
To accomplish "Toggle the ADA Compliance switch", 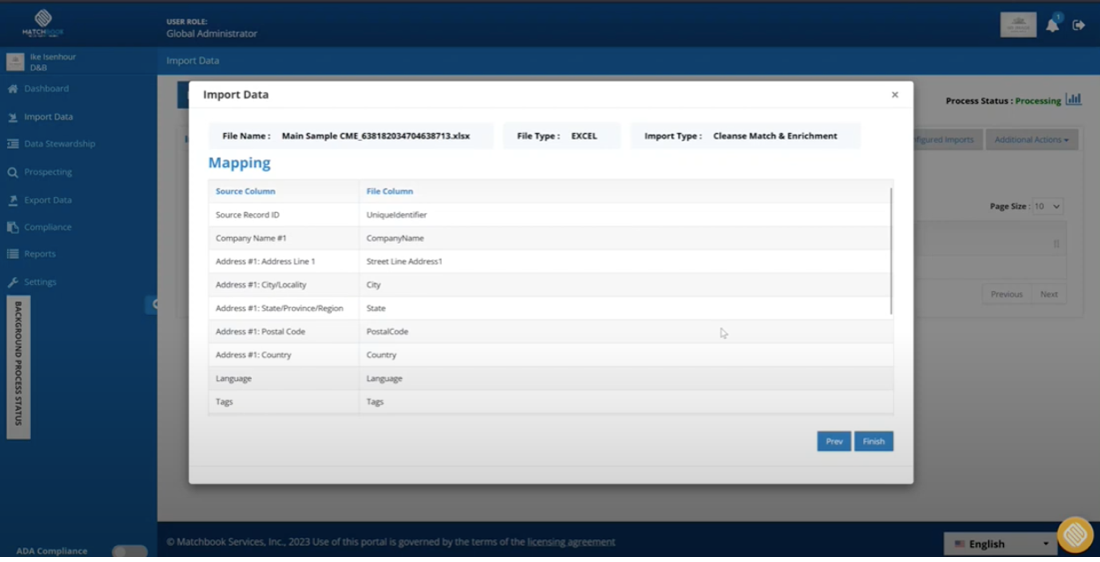I will click(x=130, y=551).
